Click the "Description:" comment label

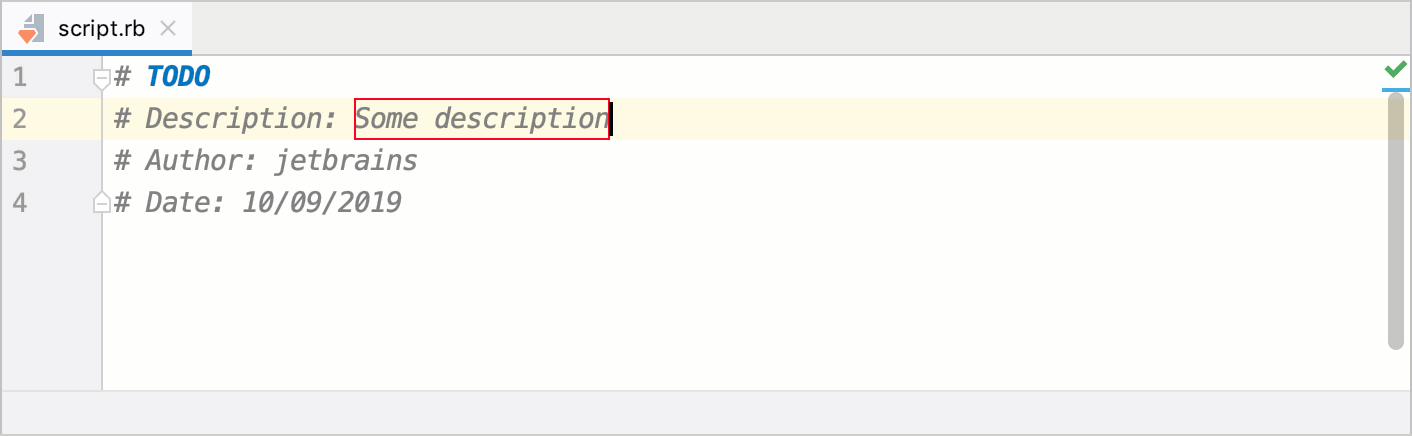tap(241, 119)
